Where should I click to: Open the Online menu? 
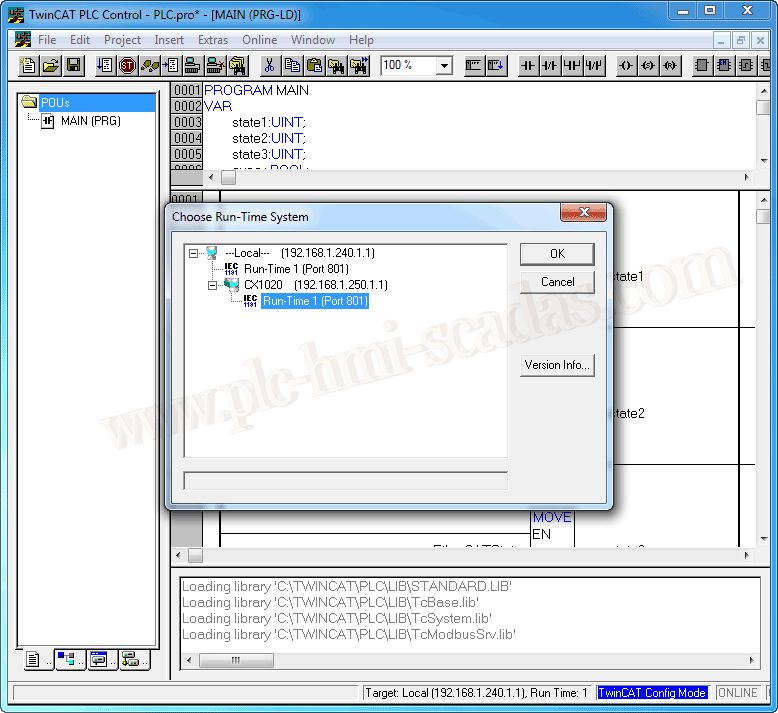click(259, 40)
